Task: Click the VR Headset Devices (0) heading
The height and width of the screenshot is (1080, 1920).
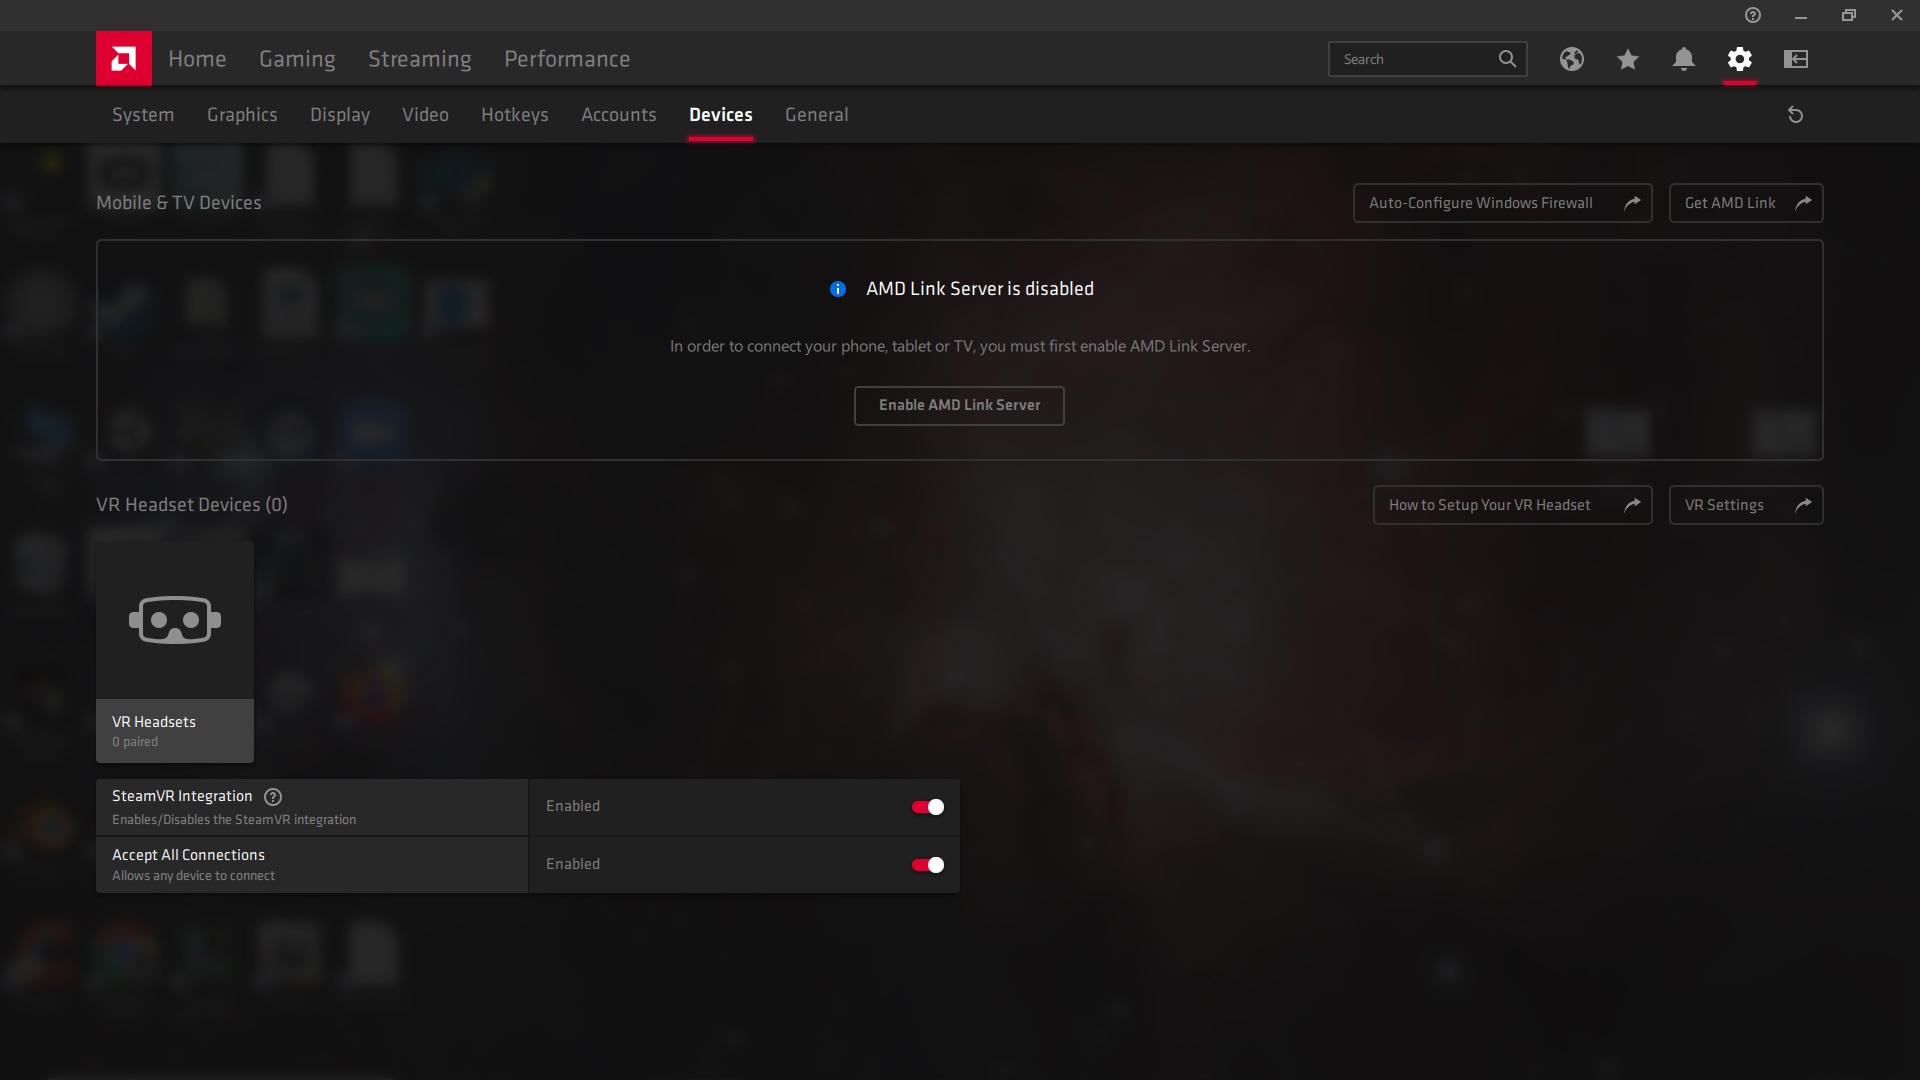Action: (192, 505)
